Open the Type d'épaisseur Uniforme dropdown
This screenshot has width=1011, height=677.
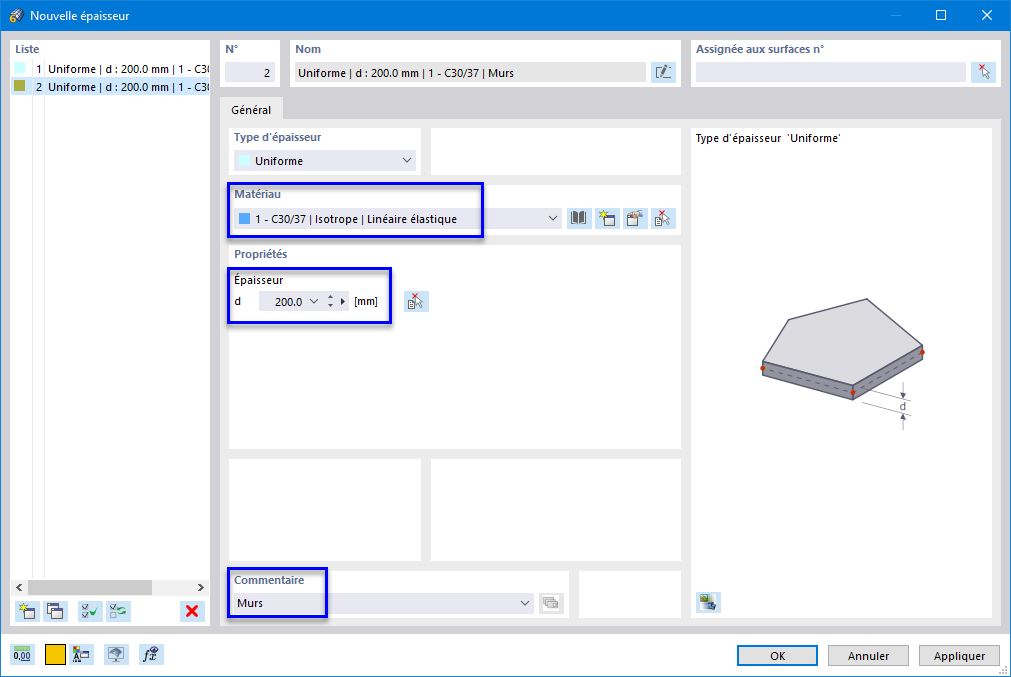point(324,161)
